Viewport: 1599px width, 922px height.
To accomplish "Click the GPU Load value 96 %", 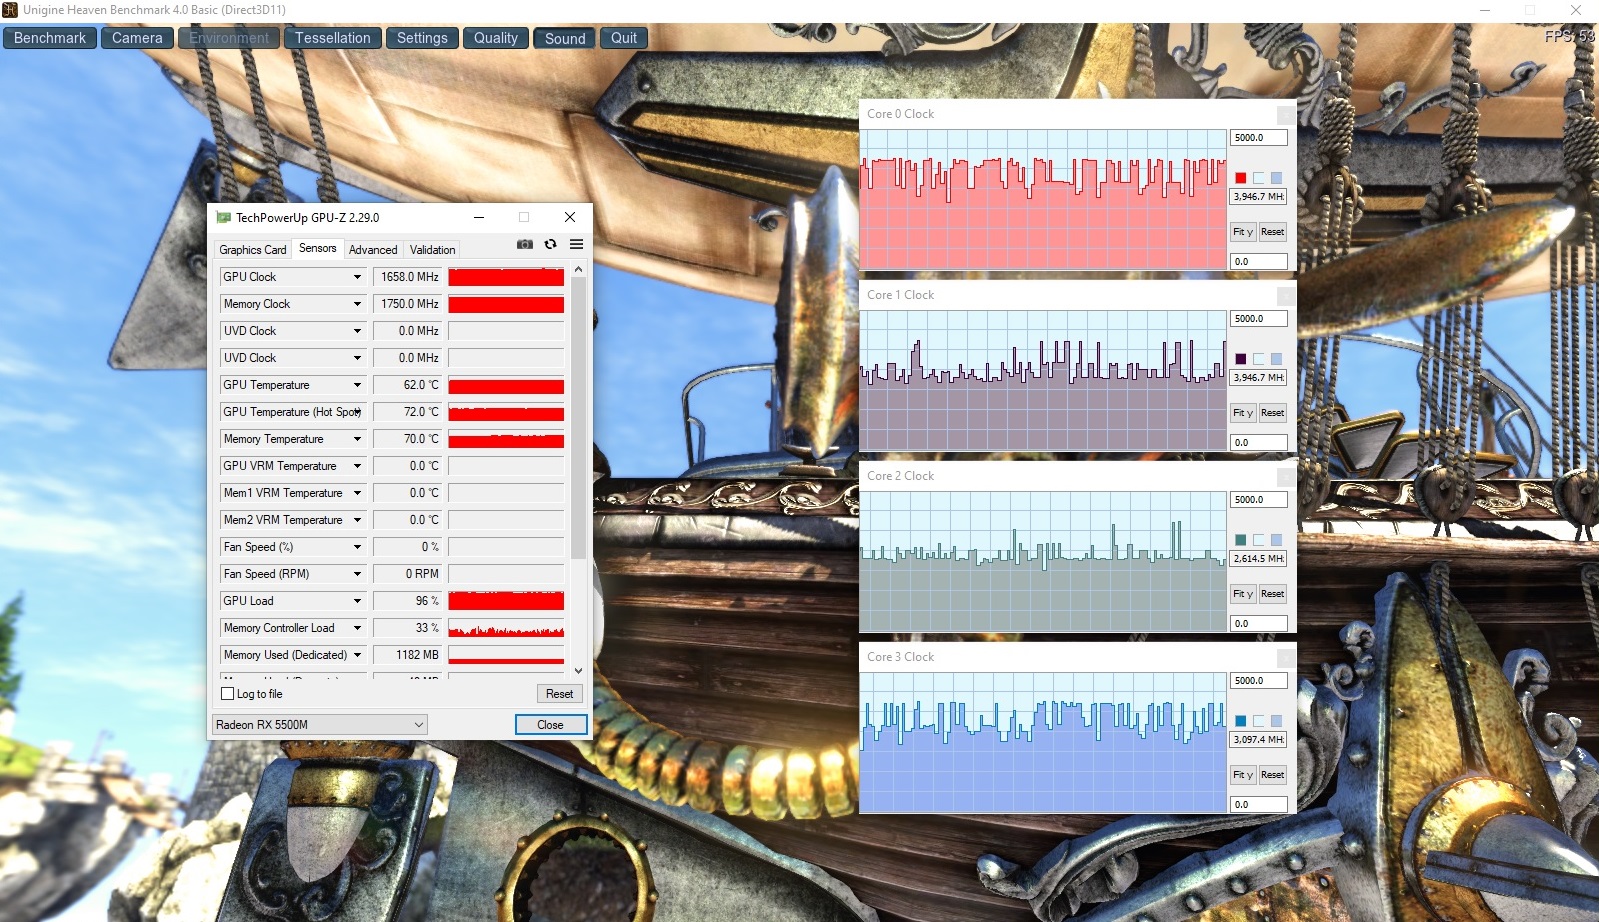I will click(407, 601).
